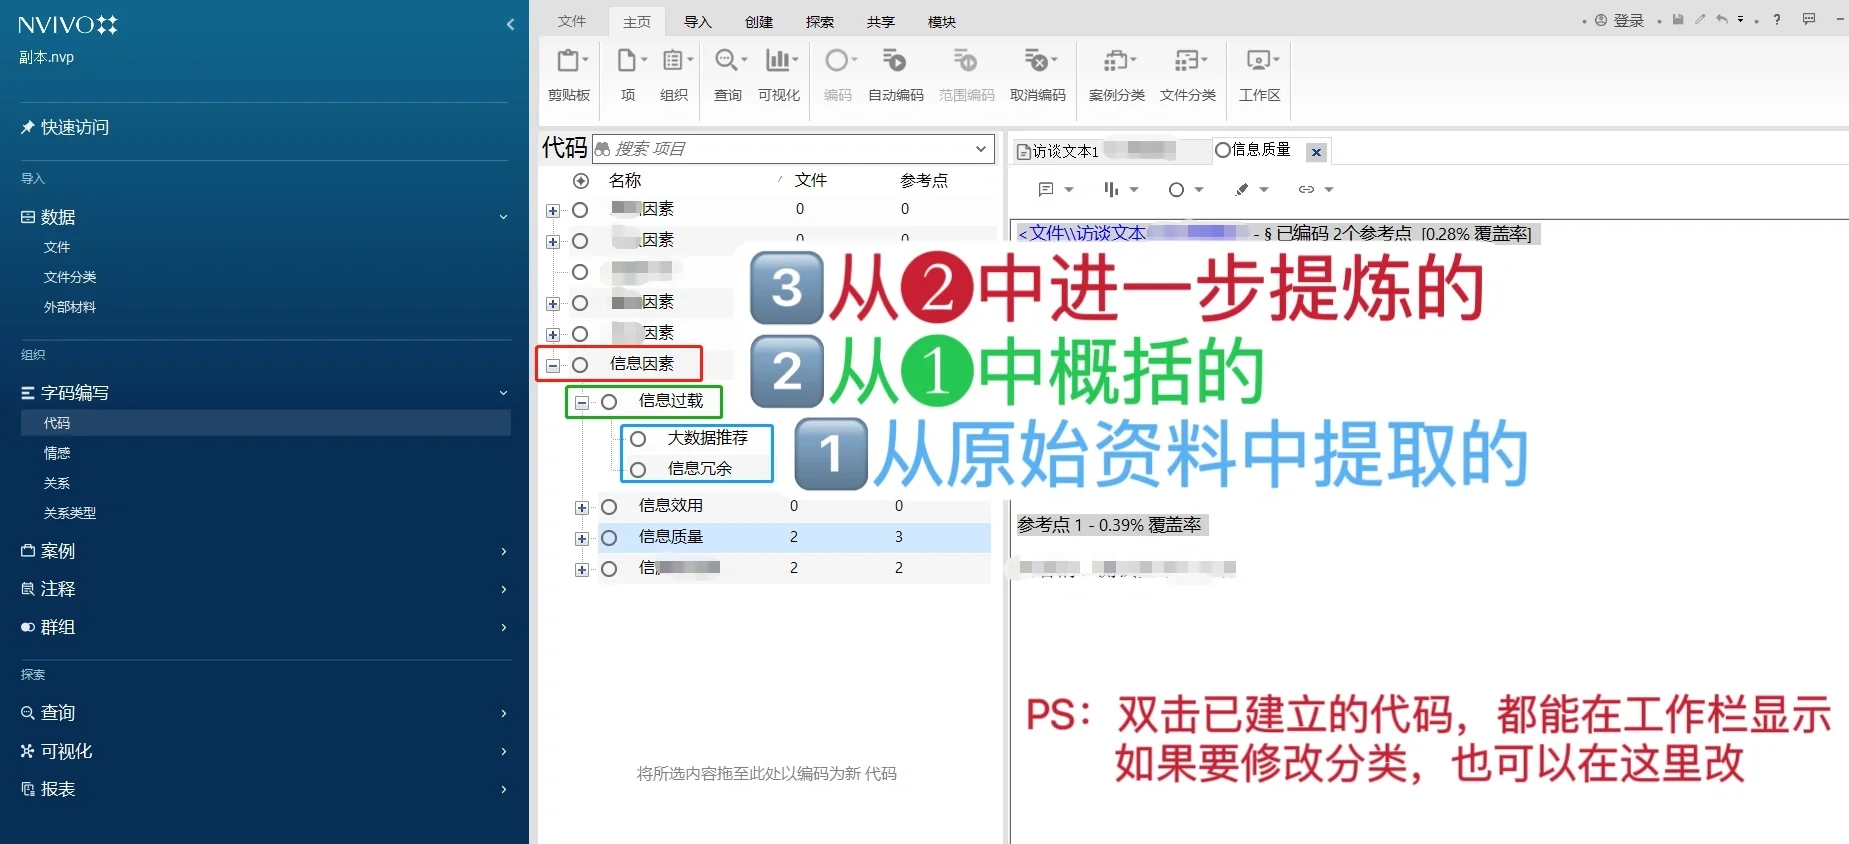Click the annotation icon in detail toolbar
1849x844 pixels.
tap(1047, 189)
